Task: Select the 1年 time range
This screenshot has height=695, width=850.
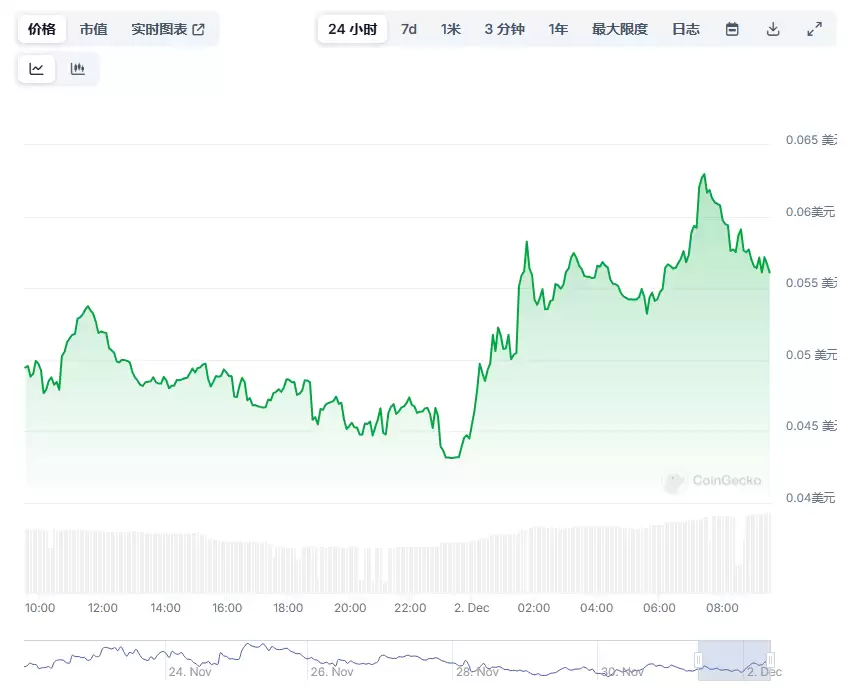Action: point(558,29)
